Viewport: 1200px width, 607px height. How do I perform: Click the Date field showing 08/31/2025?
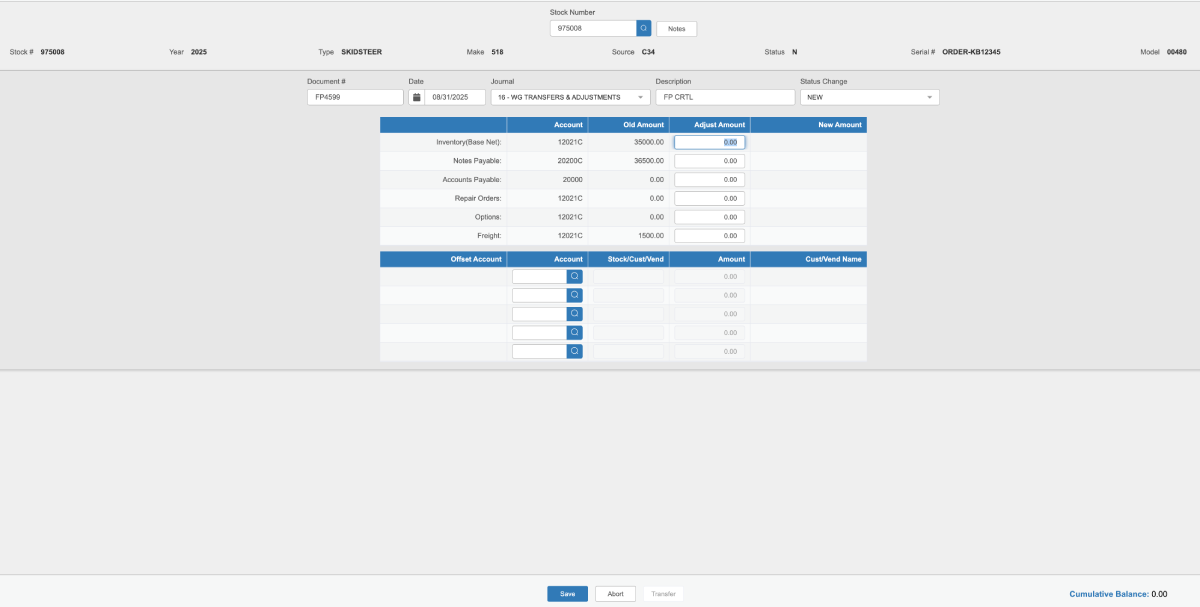(x=455, y=97)
